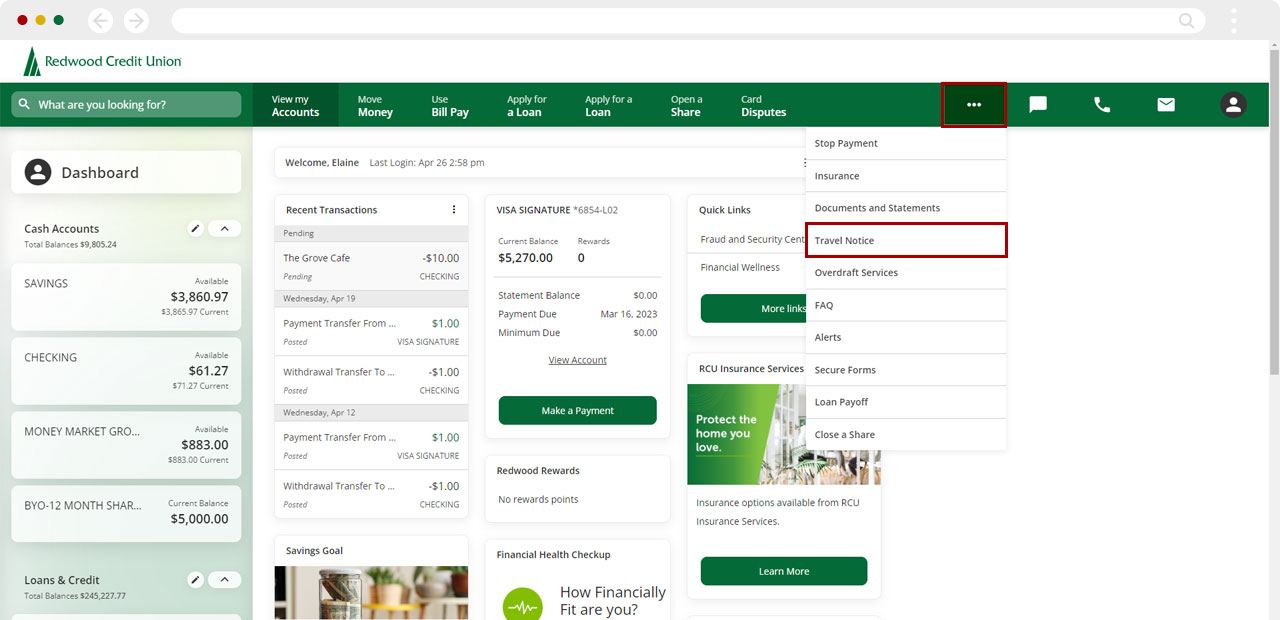Image resolution: width=1280 pixels, height=620 pixels.
Task: Click 'How Financially Fit are you?' text
Action: pos(613,601)
